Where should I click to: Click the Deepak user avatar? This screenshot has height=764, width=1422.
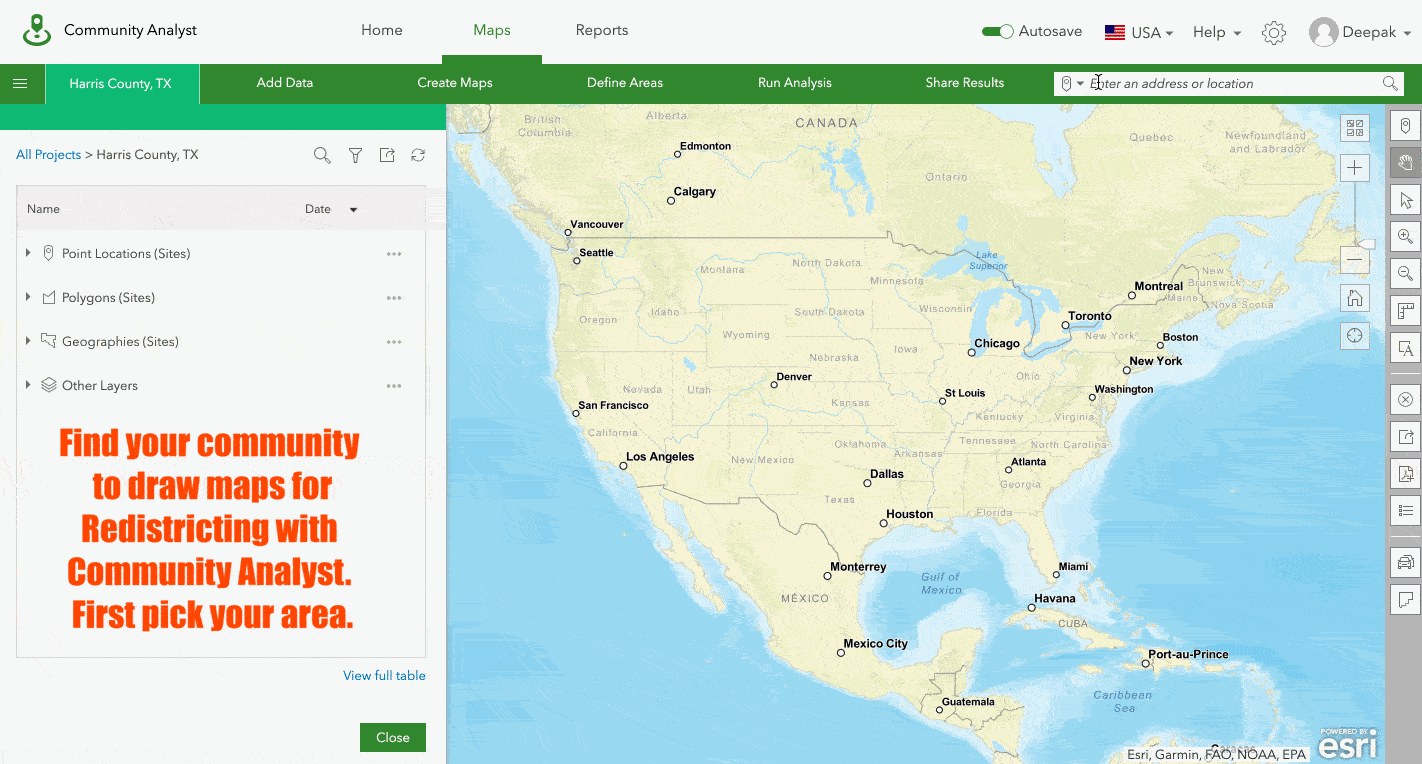(1323, 32)
